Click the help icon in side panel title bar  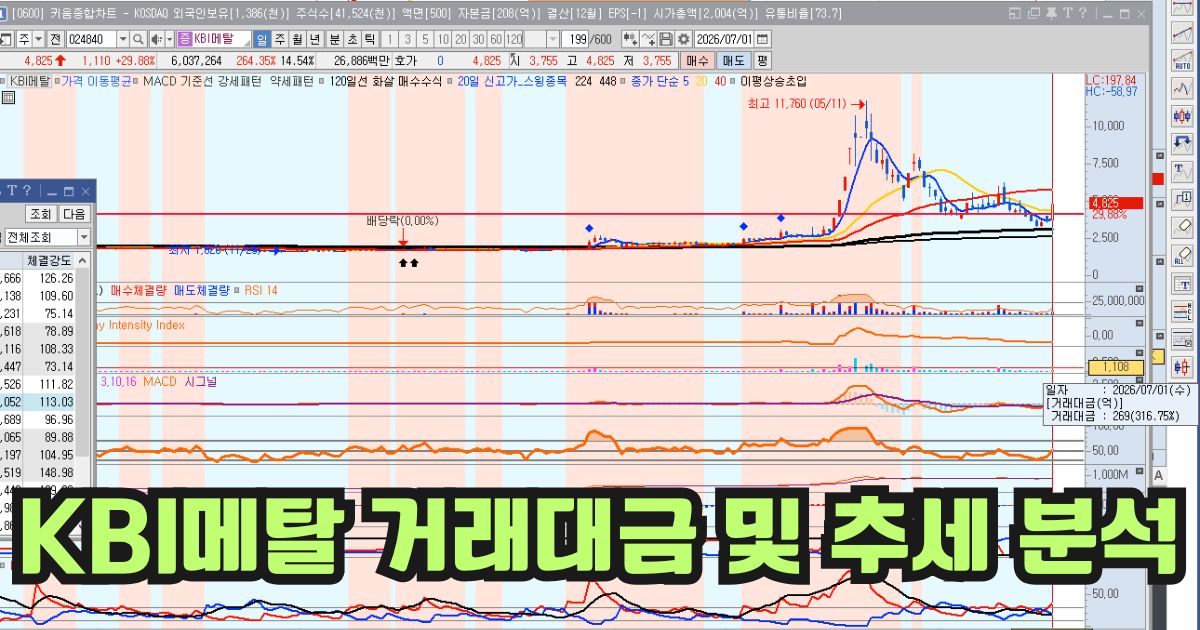(x=27, y=191)
